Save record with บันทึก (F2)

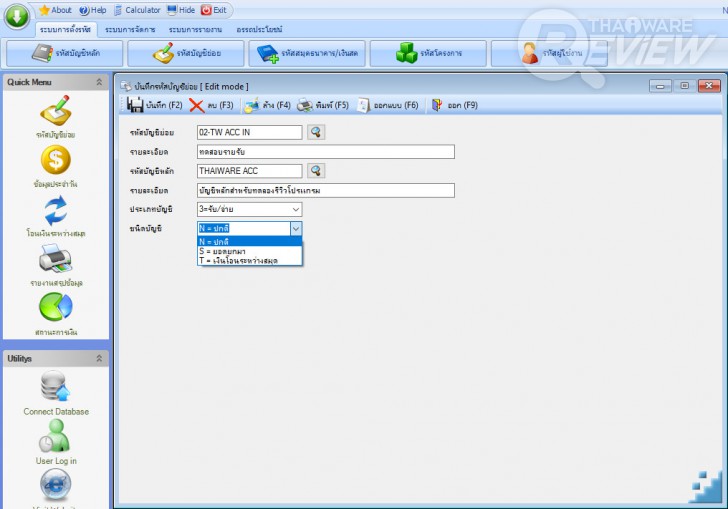point(154,105)
